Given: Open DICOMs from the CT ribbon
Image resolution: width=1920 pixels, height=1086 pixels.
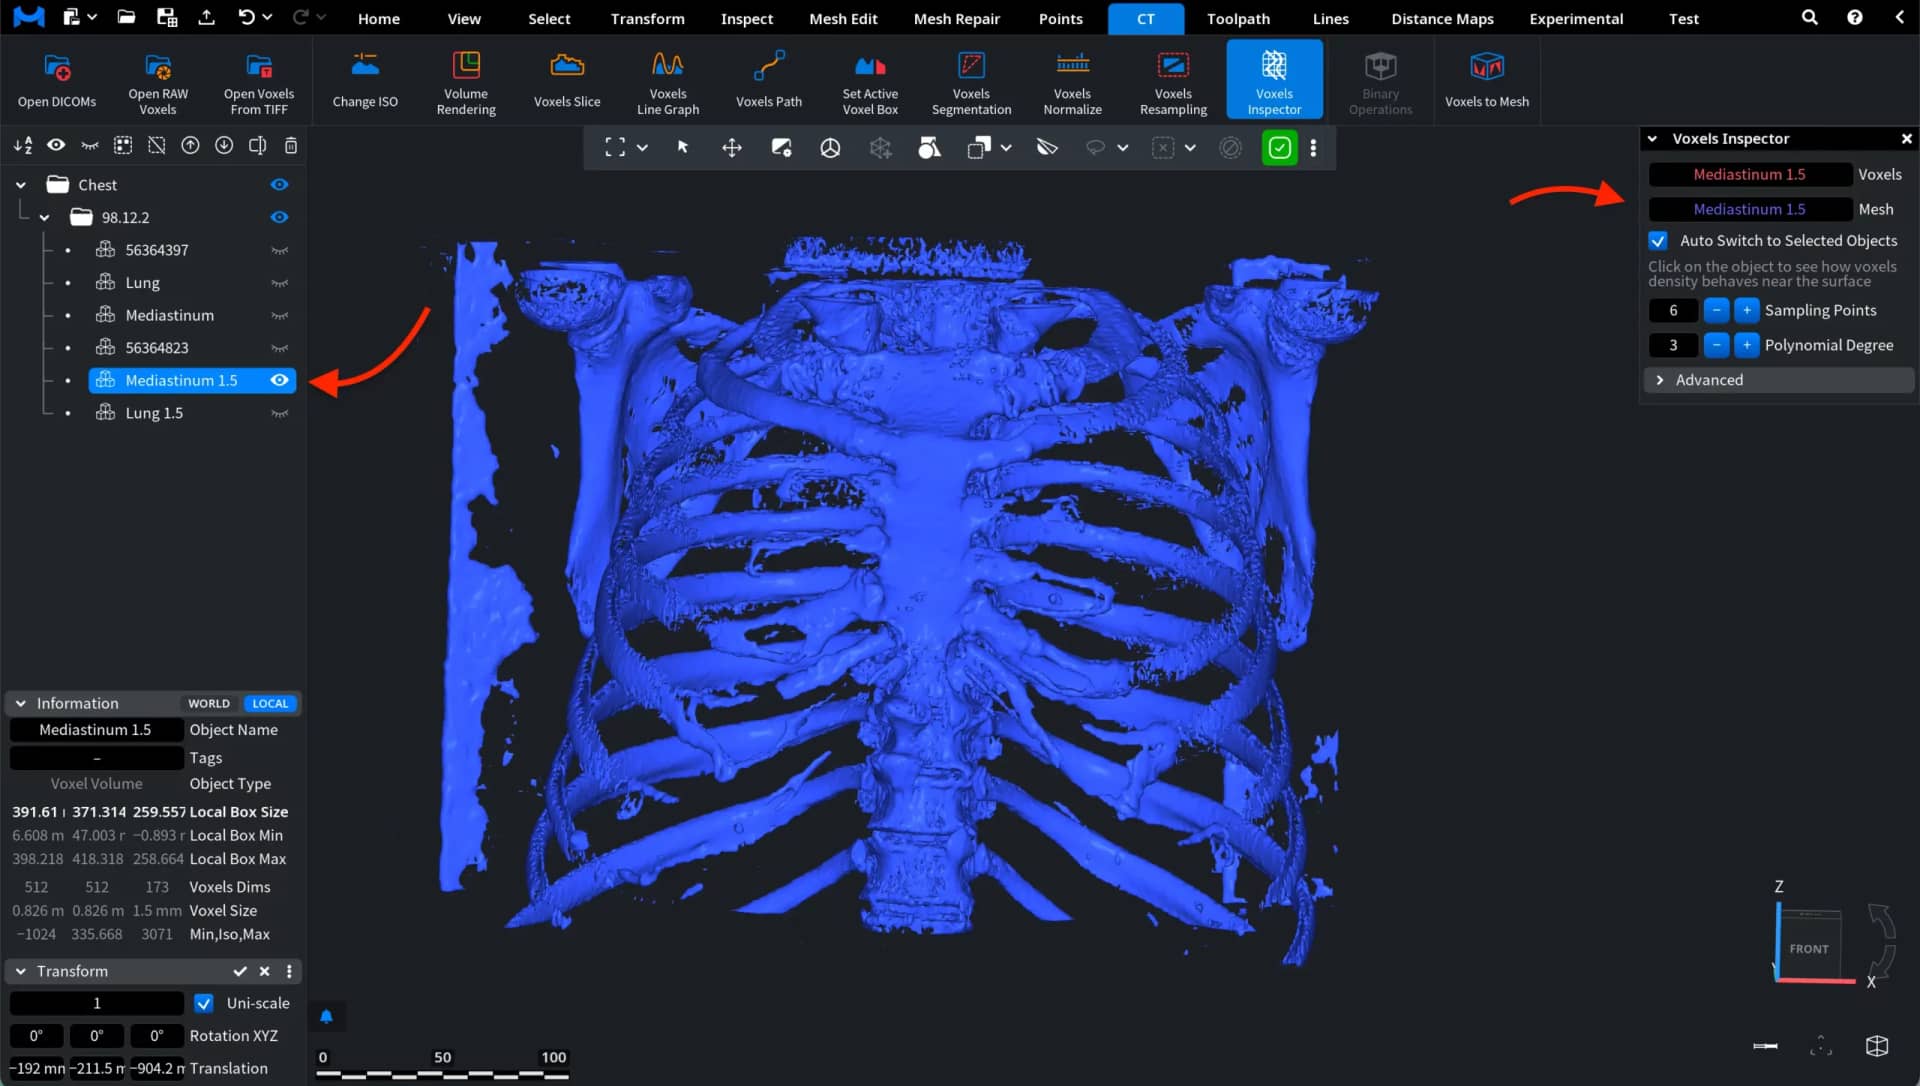Looking at the screenshot, I should click(57, 81).
